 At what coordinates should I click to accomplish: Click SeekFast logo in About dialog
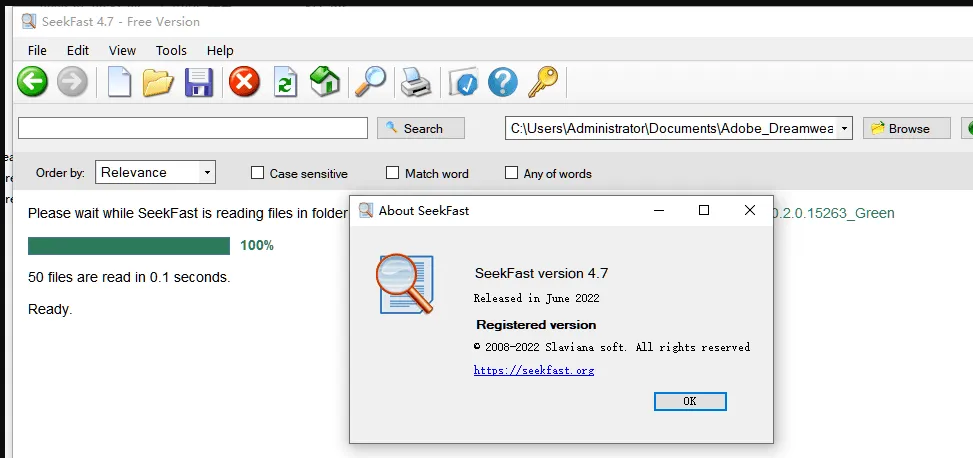(x=405, y=284)
